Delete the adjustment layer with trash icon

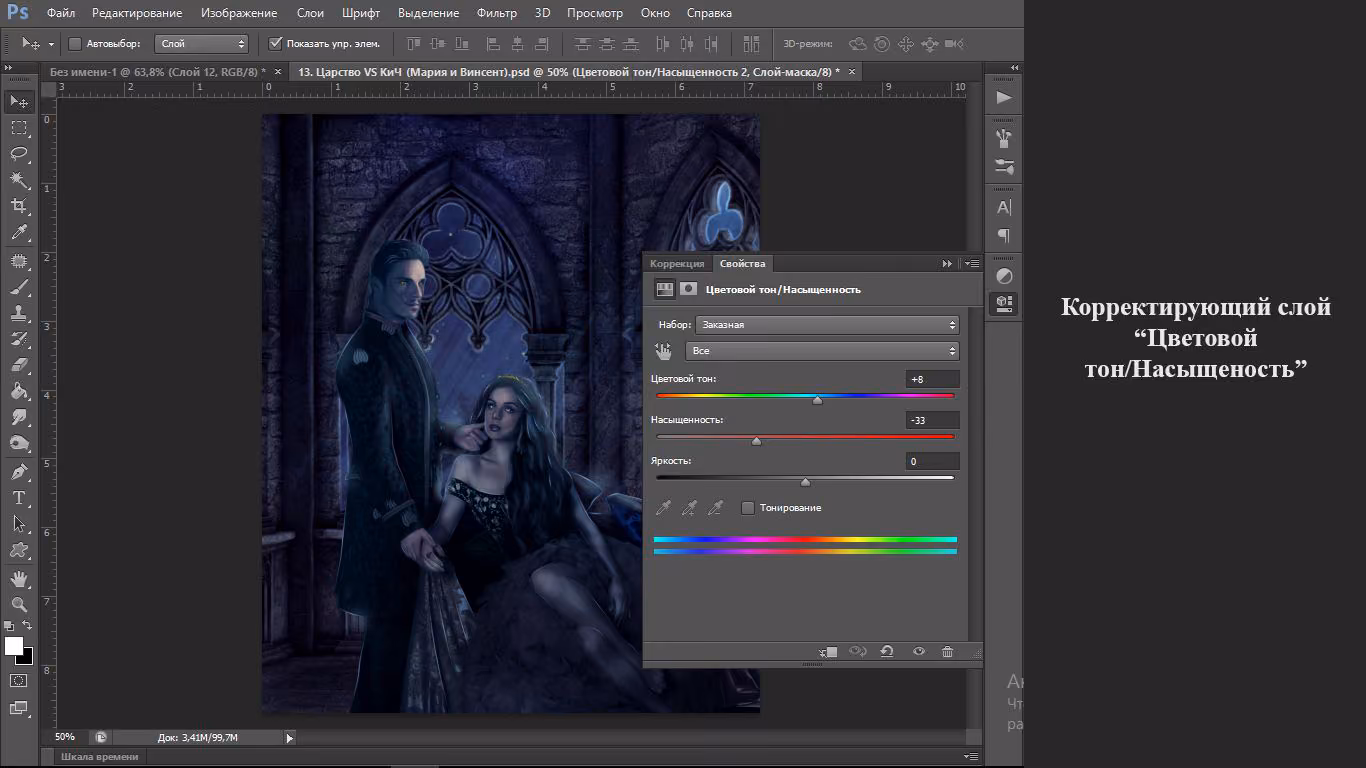pos(947,652)
